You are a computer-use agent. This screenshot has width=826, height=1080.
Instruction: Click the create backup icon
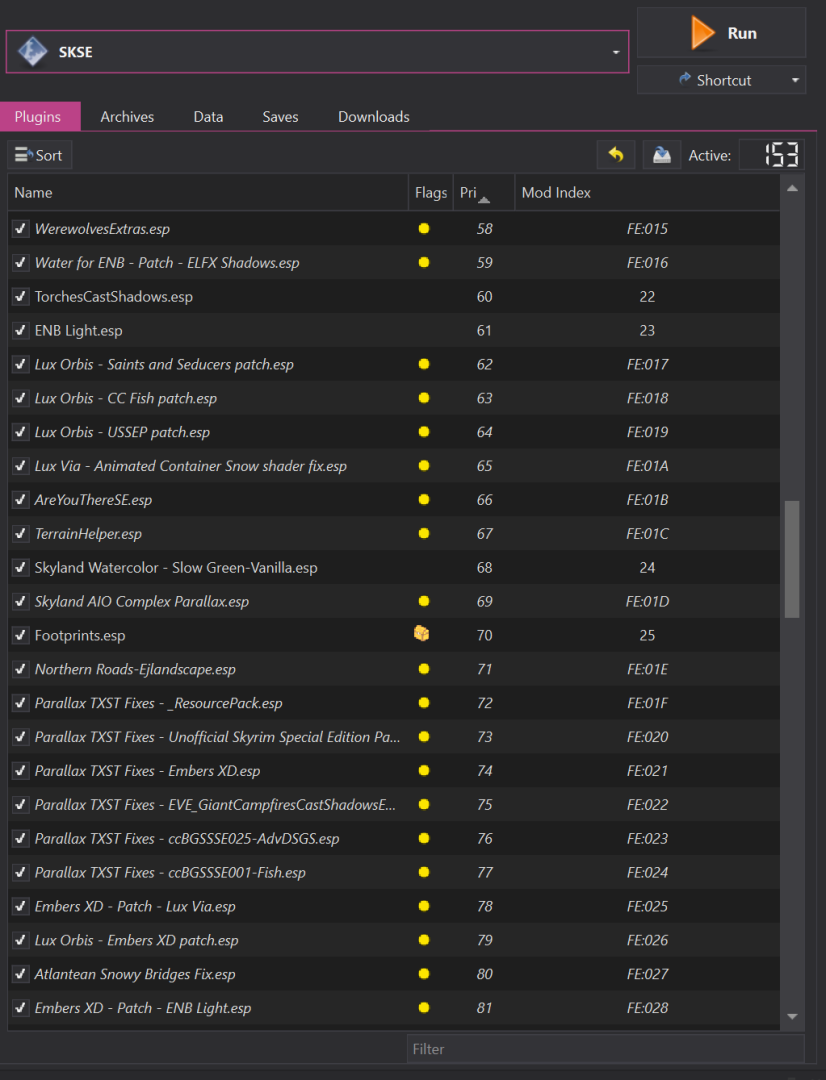(661, 155)
